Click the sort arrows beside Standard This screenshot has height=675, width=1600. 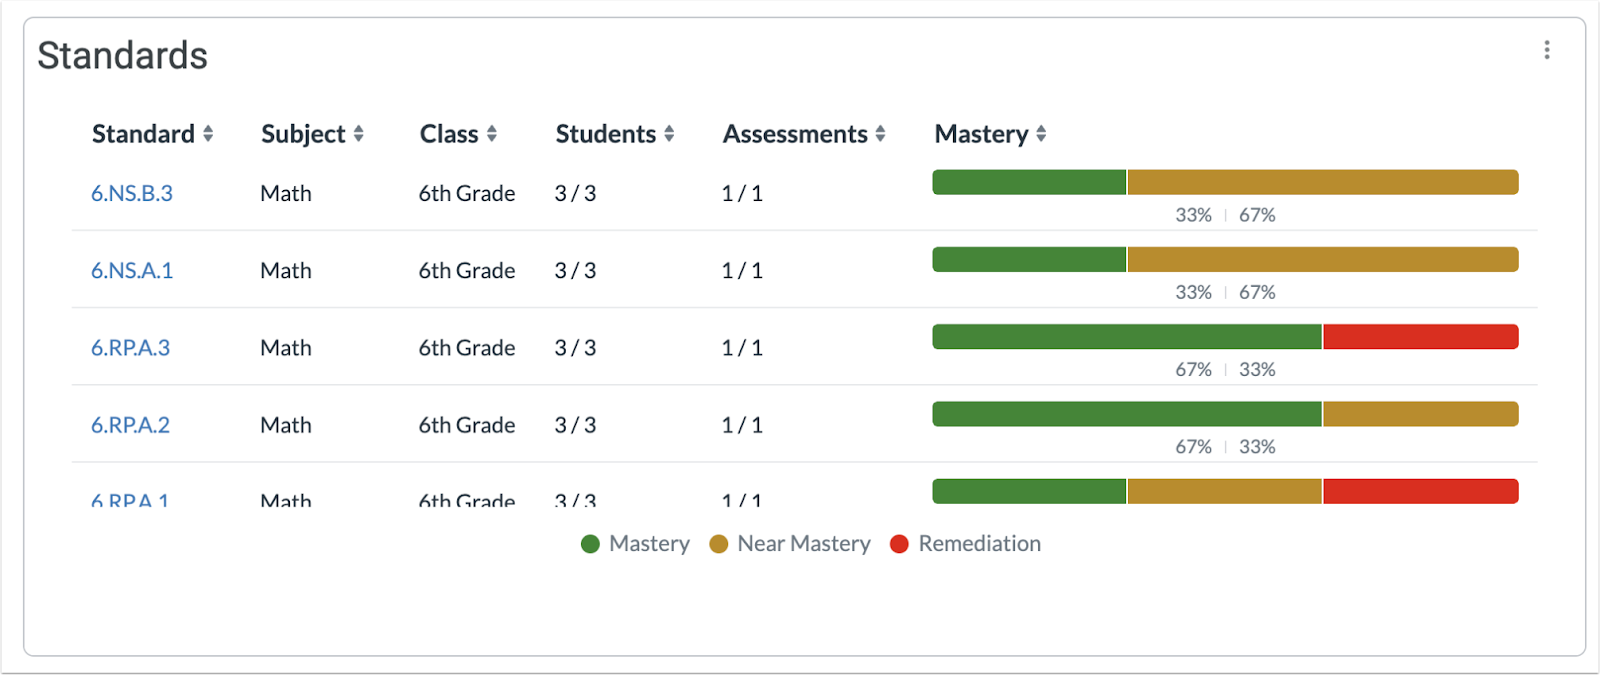(210, 133)
